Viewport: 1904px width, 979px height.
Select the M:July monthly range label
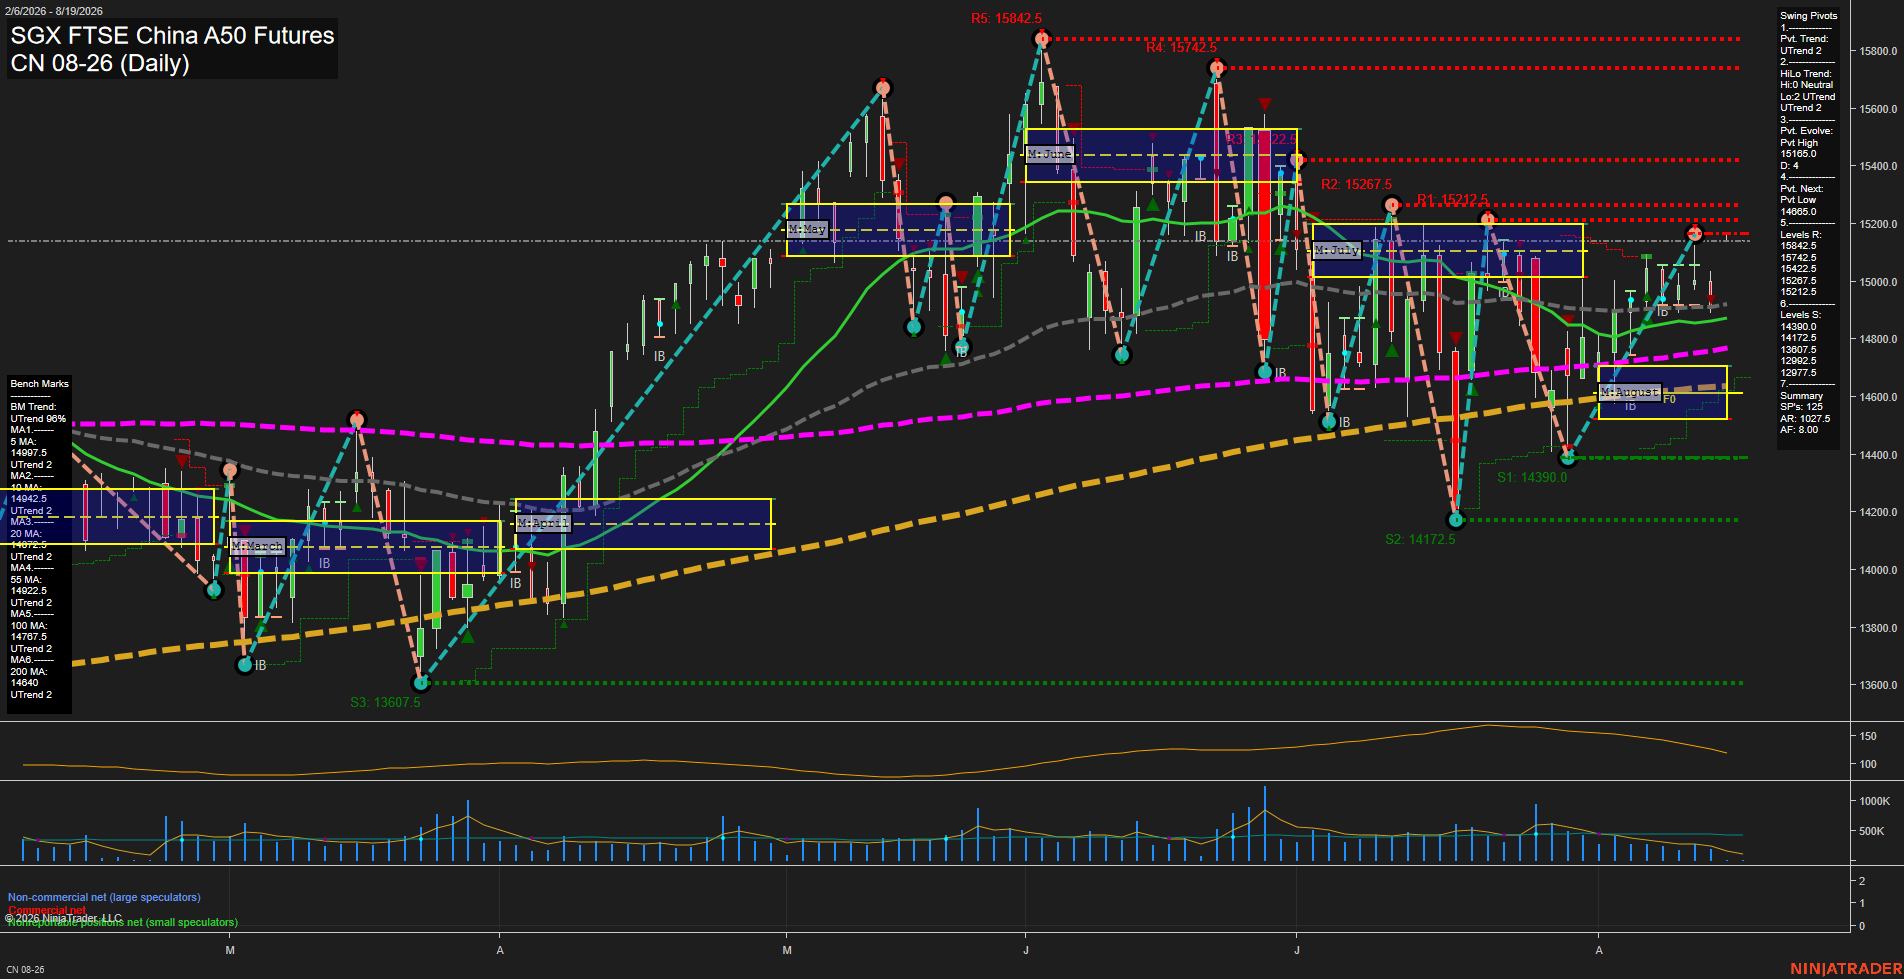tap(1336, 250)
